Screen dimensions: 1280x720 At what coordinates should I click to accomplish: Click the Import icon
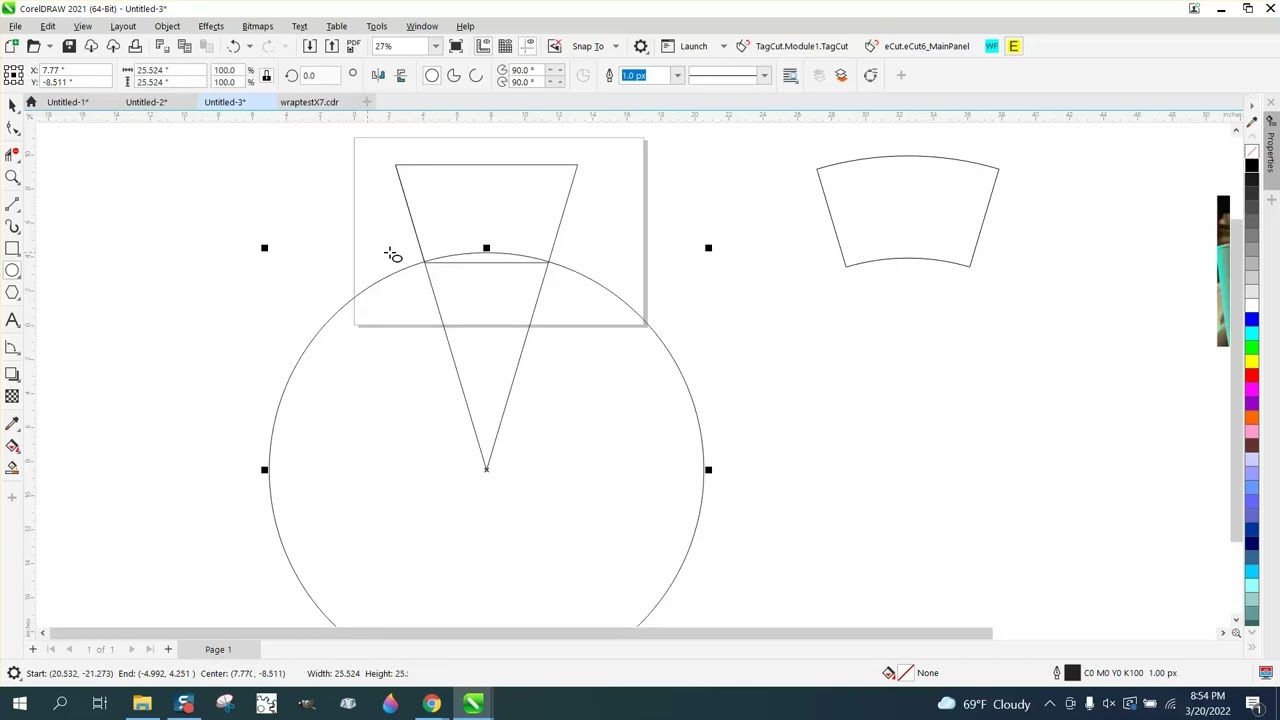coord(310,46)
